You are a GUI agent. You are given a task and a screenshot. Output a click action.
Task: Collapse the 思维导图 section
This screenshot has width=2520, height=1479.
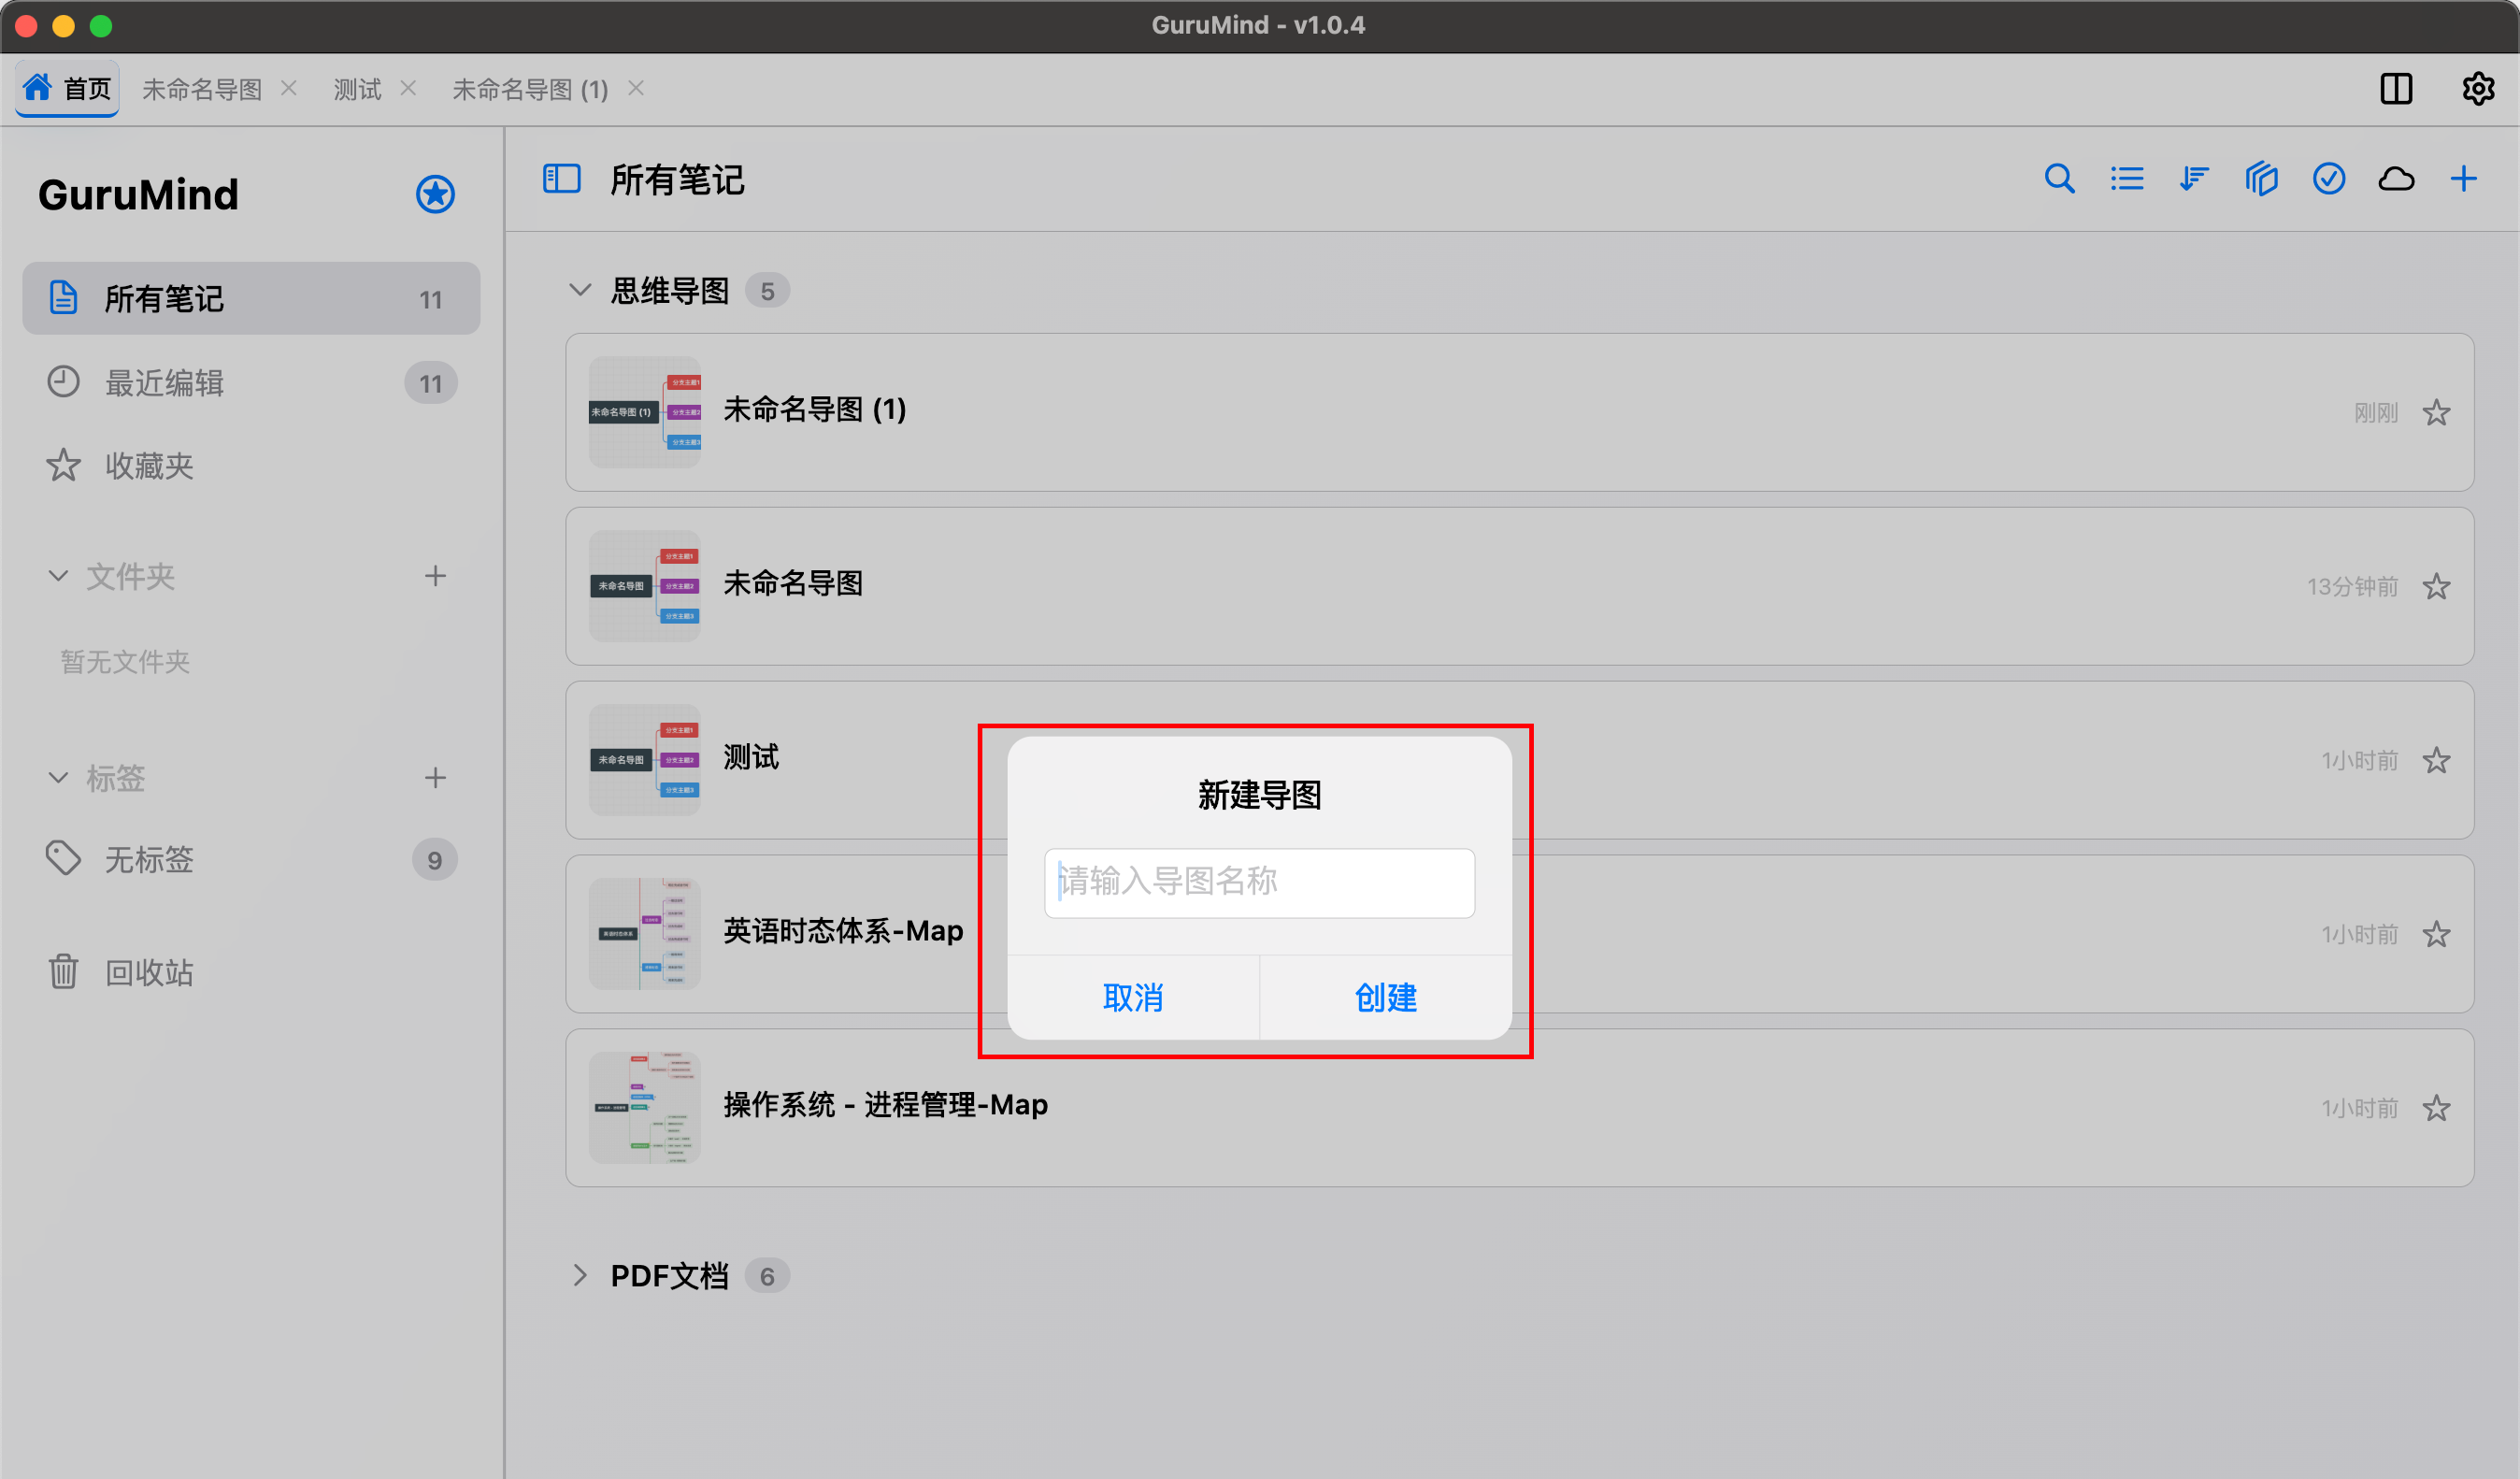tap(580, 291)
